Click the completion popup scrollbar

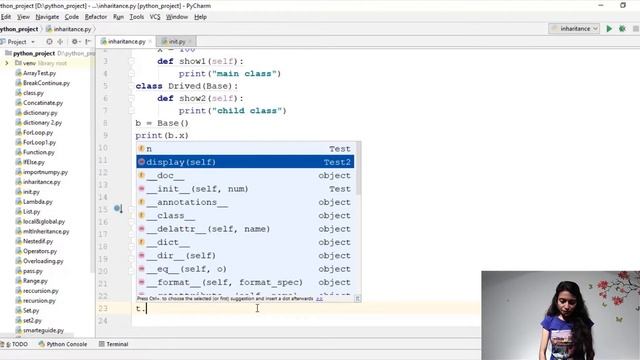click(x=358, y=168)
